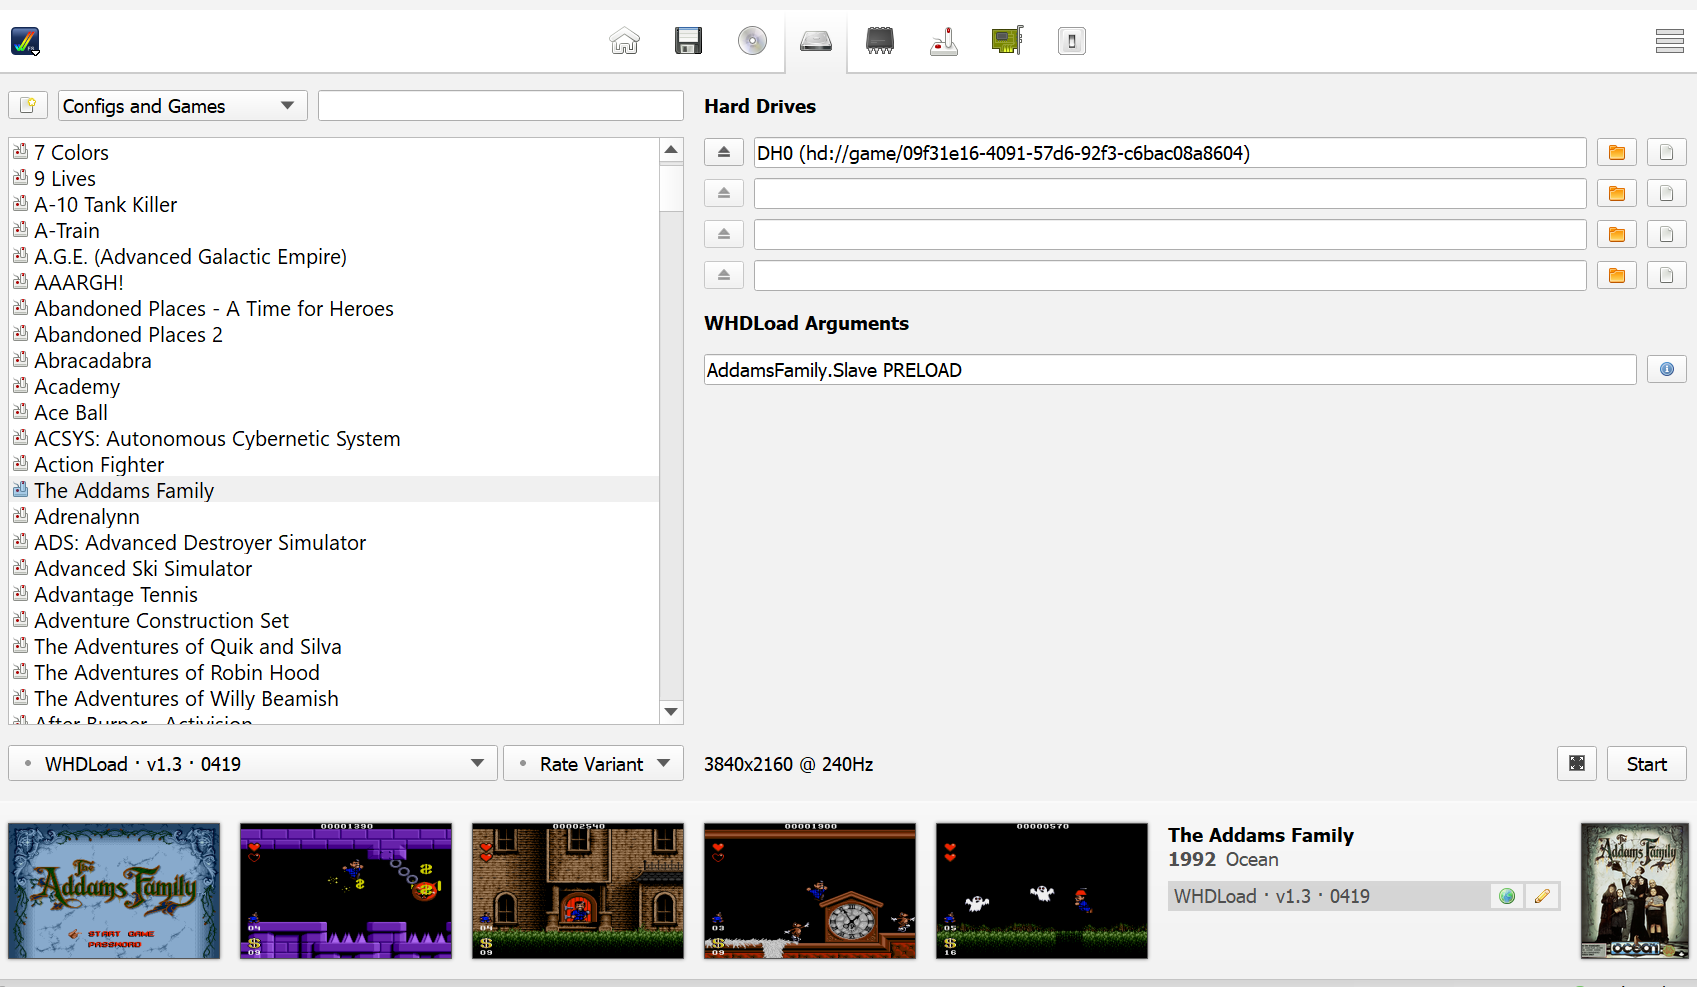This screenshot has width=1697, height=987.
Task: Open the variant web link globe icon
Action: pos(1507,896)
